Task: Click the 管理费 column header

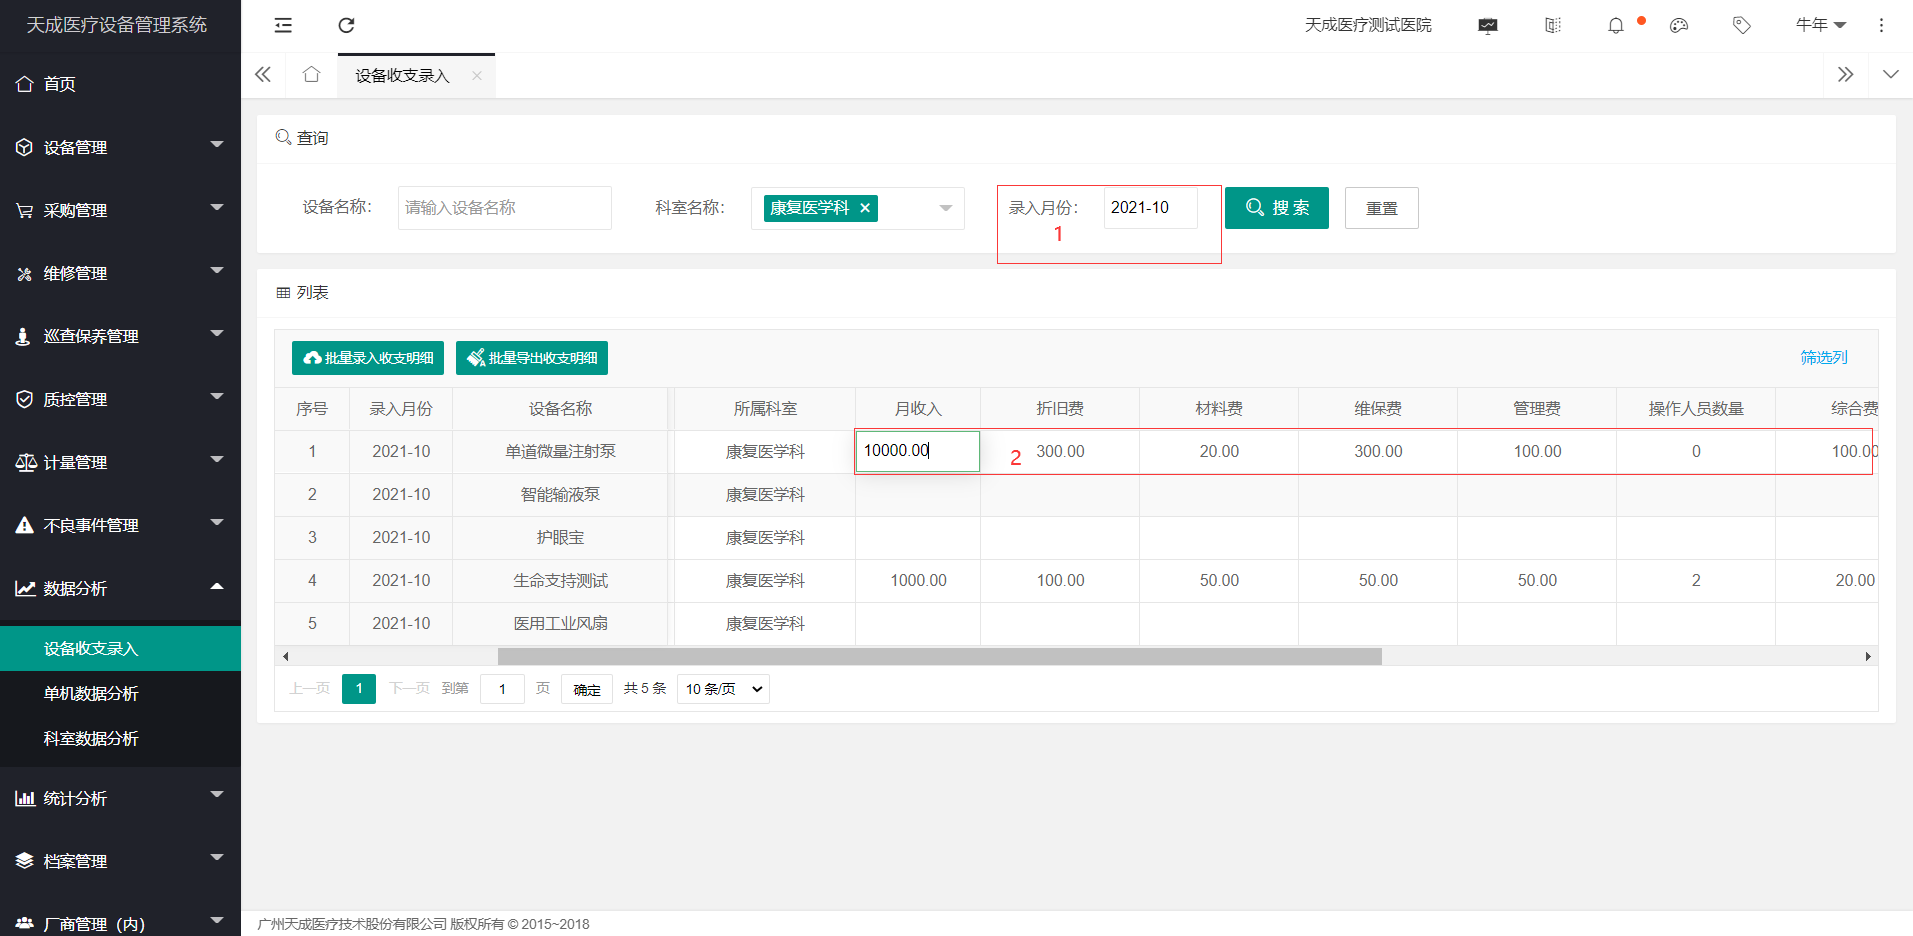Action: pos(1537,409)
